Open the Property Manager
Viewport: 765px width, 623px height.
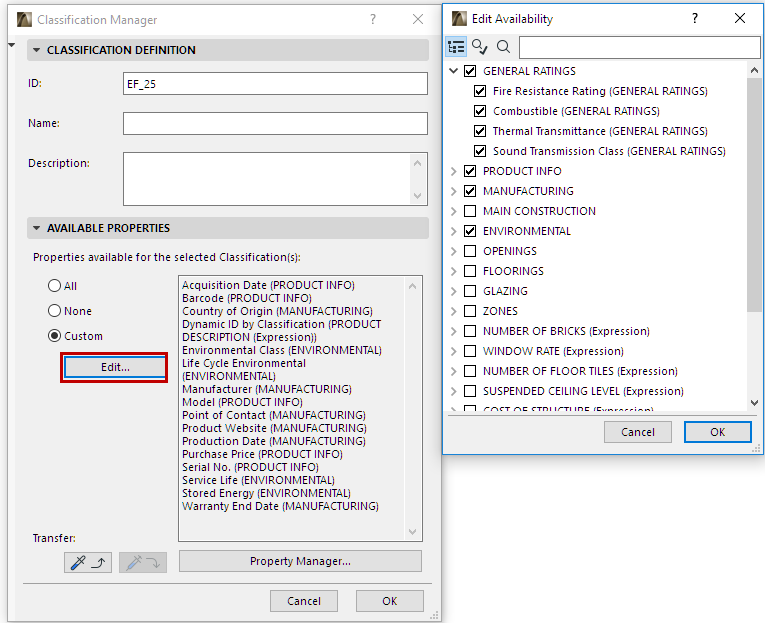(300, 561)
